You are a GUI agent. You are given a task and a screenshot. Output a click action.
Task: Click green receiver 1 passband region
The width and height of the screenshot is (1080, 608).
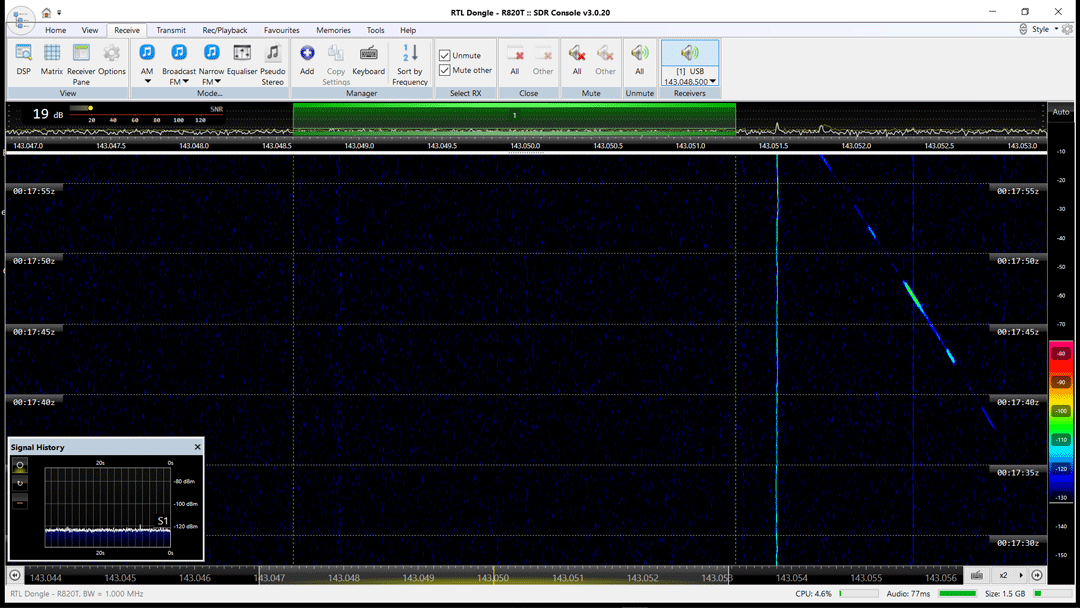coord(515,118)
